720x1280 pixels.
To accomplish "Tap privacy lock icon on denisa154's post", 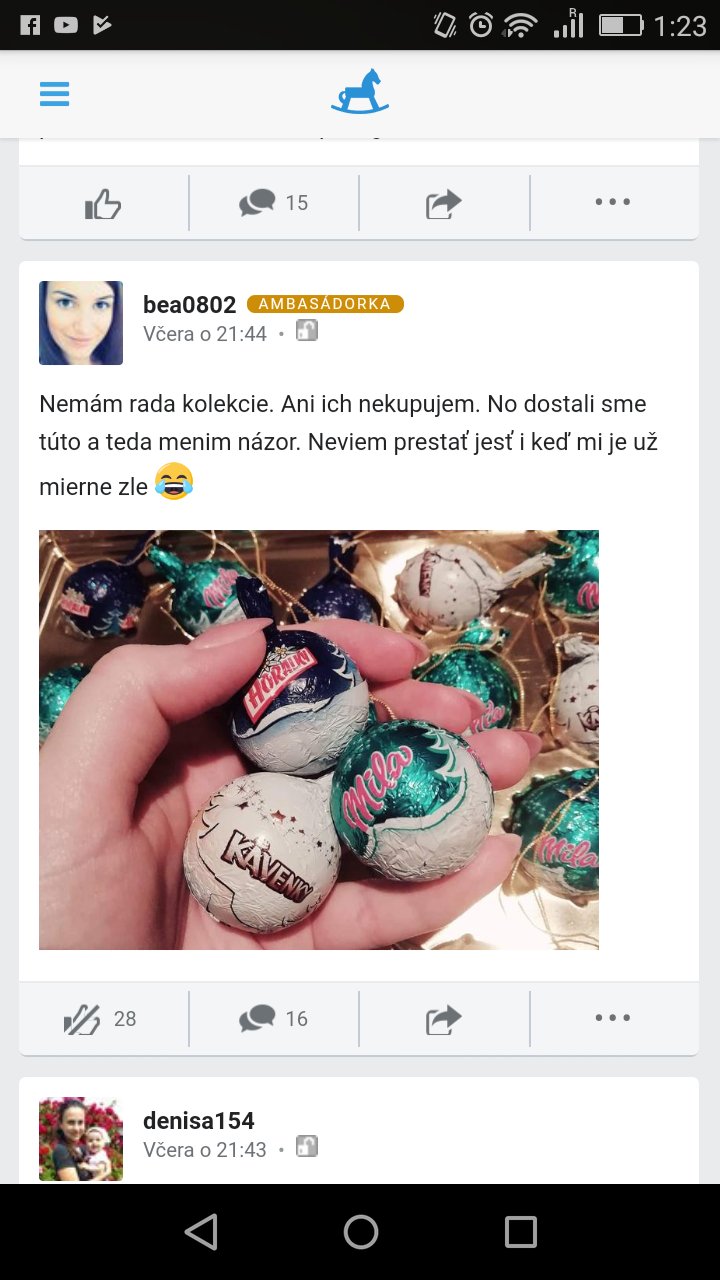I will 307,1147.
